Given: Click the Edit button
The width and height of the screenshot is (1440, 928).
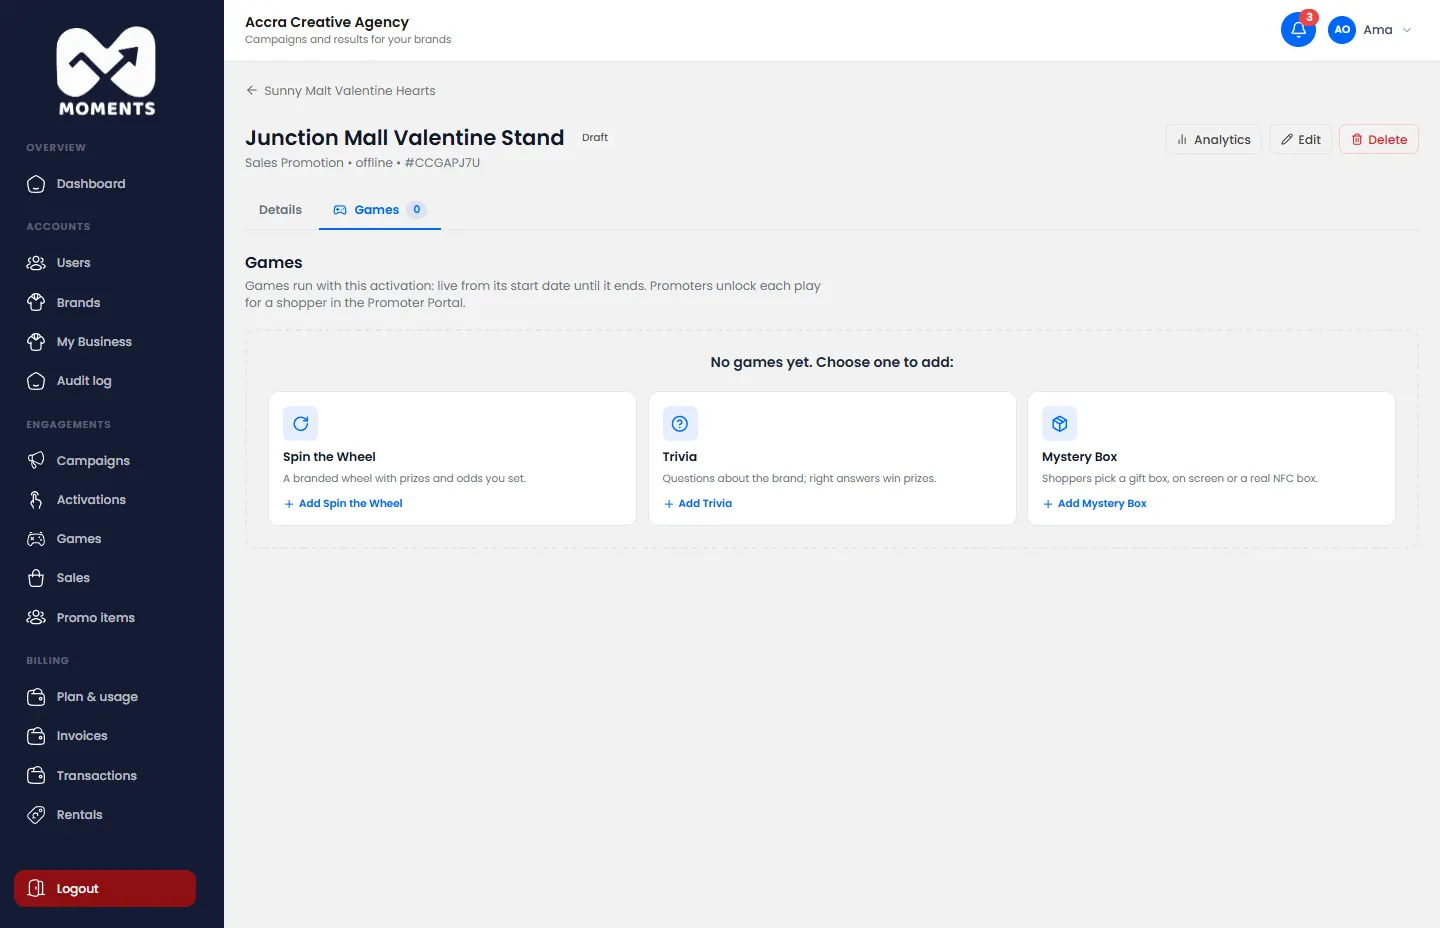Looking at the screenshot, I should [1300, 139].
